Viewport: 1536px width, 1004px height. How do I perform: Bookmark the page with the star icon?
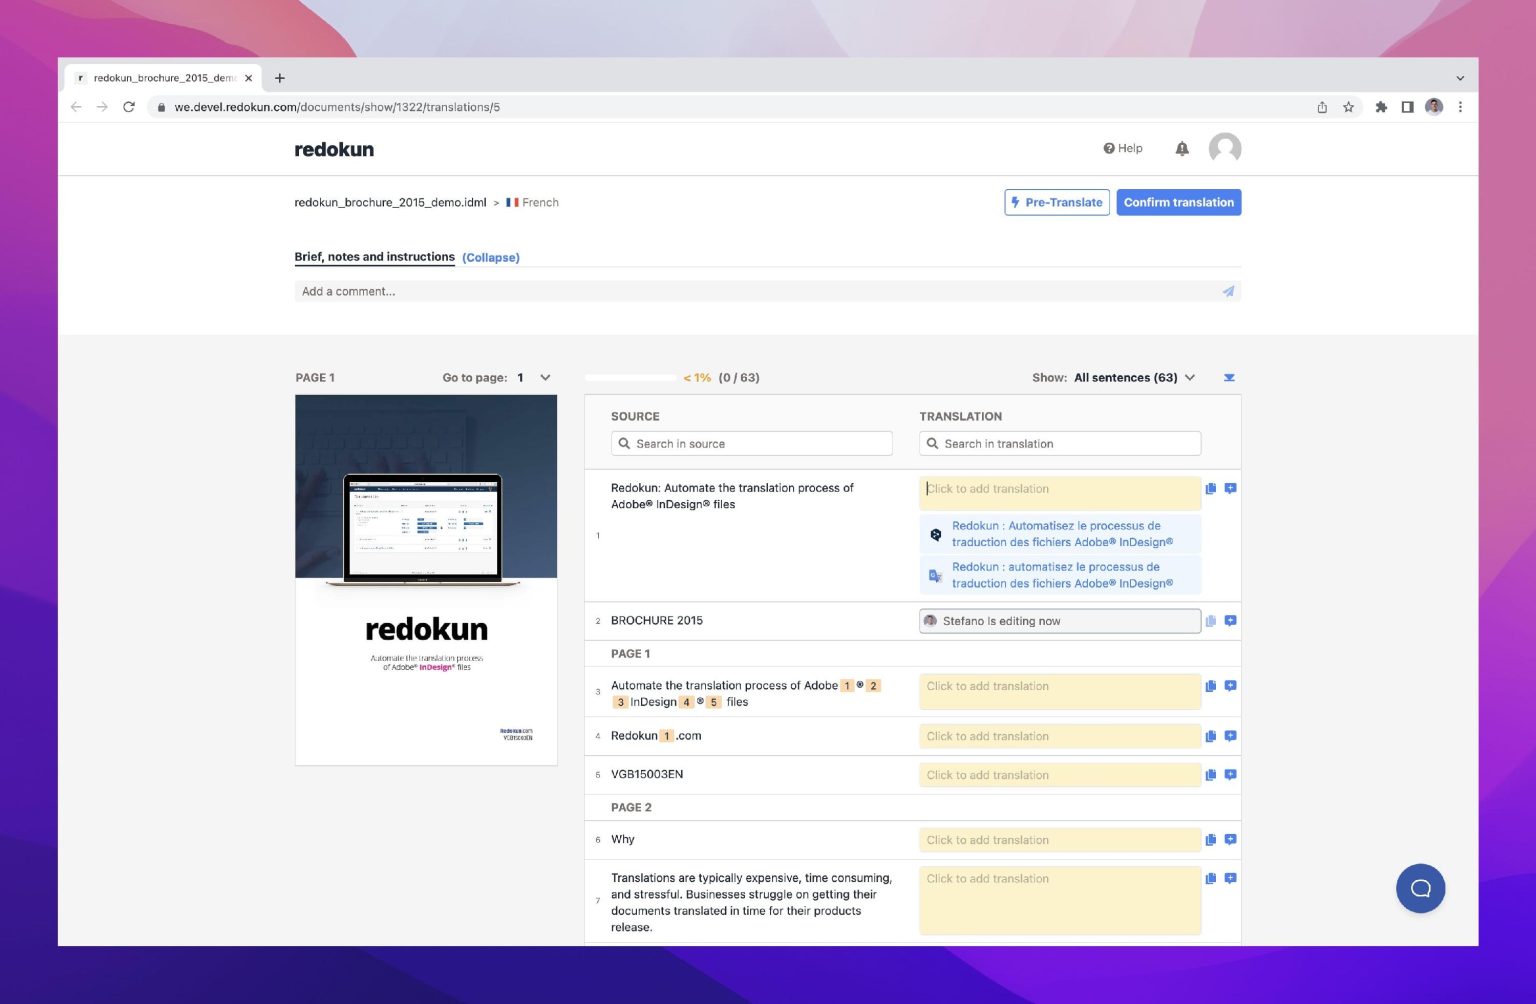[1347, 107]
